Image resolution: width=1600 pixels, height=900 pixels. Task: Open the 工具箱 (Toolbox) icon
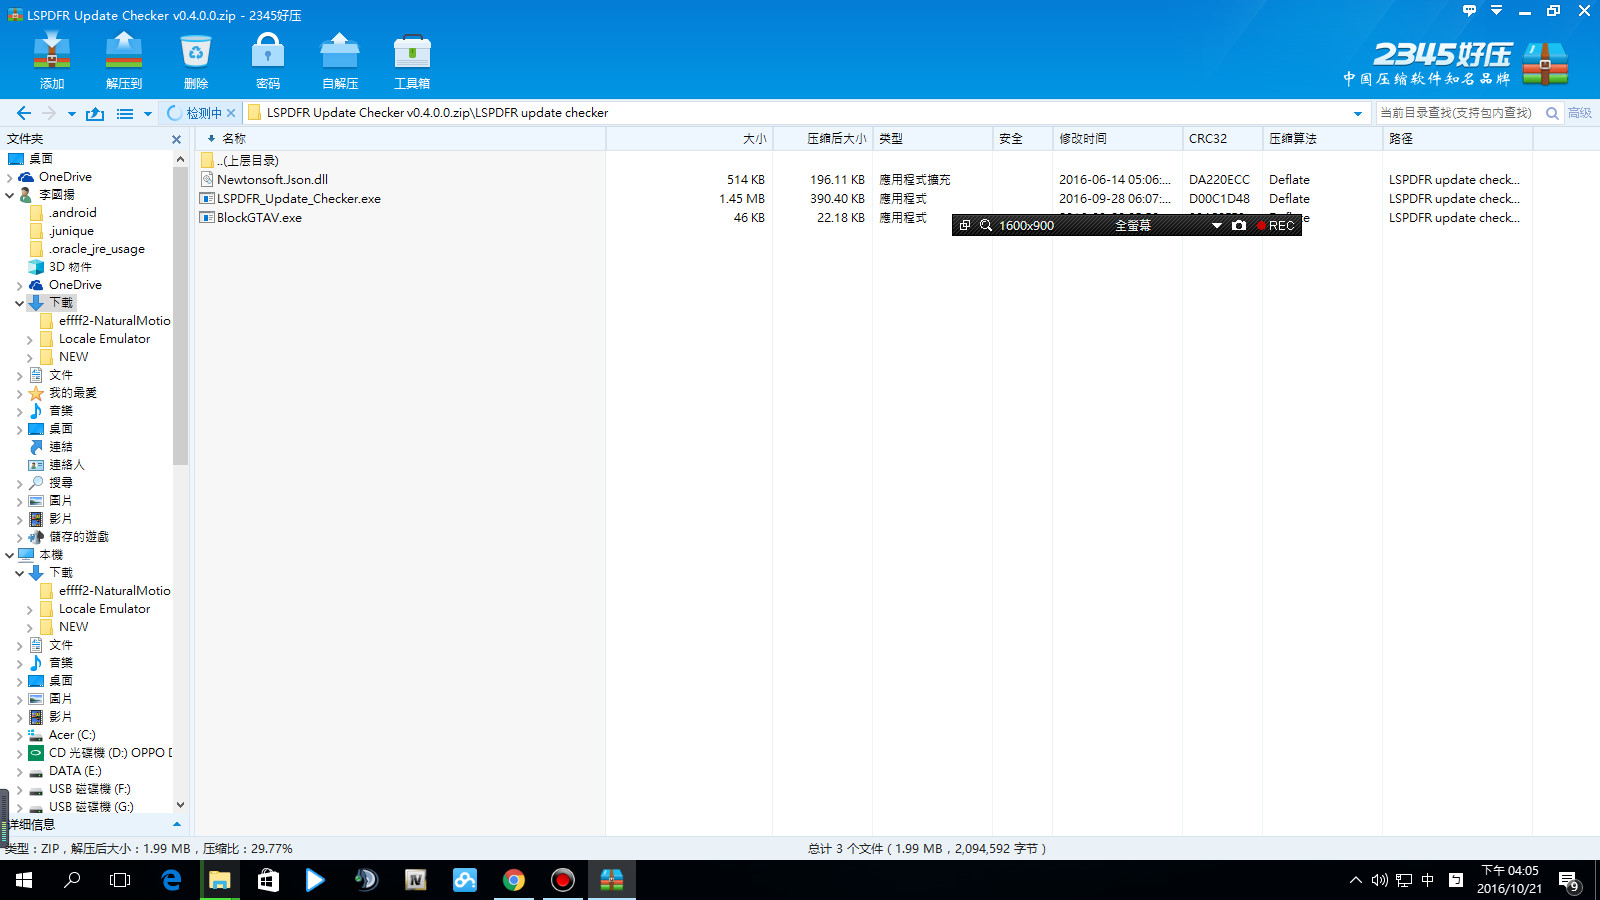(412, 60)
